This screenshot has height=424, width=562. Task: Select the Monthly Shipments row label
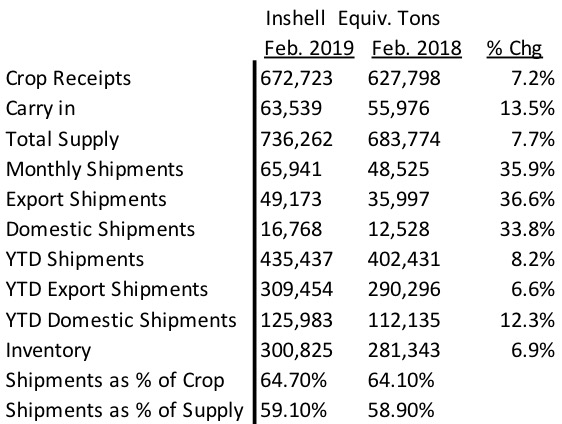95,170
